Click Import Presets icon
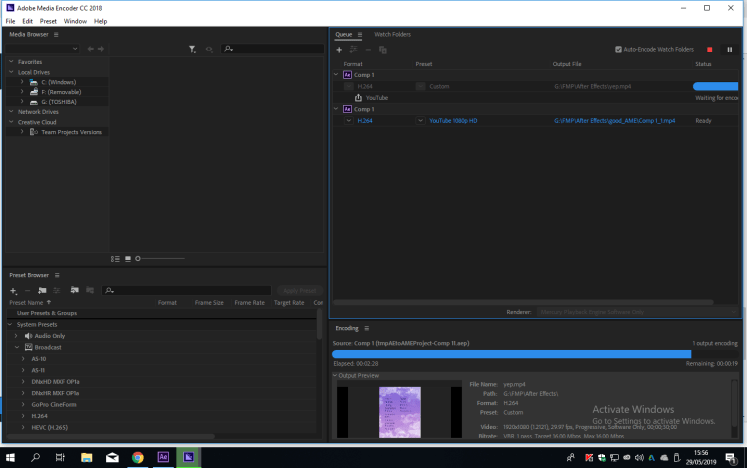 coord(74,290)
